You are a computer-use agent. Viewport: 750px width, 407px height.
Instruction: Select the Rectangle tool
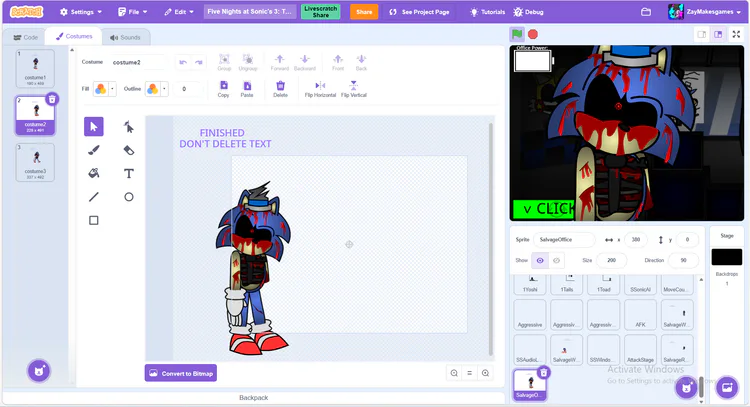(x=94, y=220)
